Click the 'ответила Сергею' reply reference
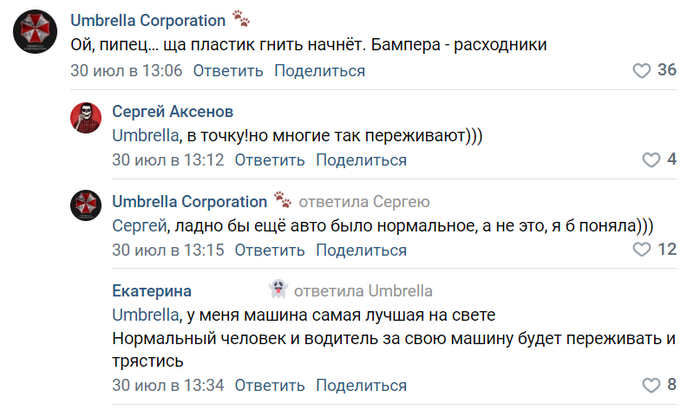The height and width of the screenshot is (410, 700). point(364,200)
